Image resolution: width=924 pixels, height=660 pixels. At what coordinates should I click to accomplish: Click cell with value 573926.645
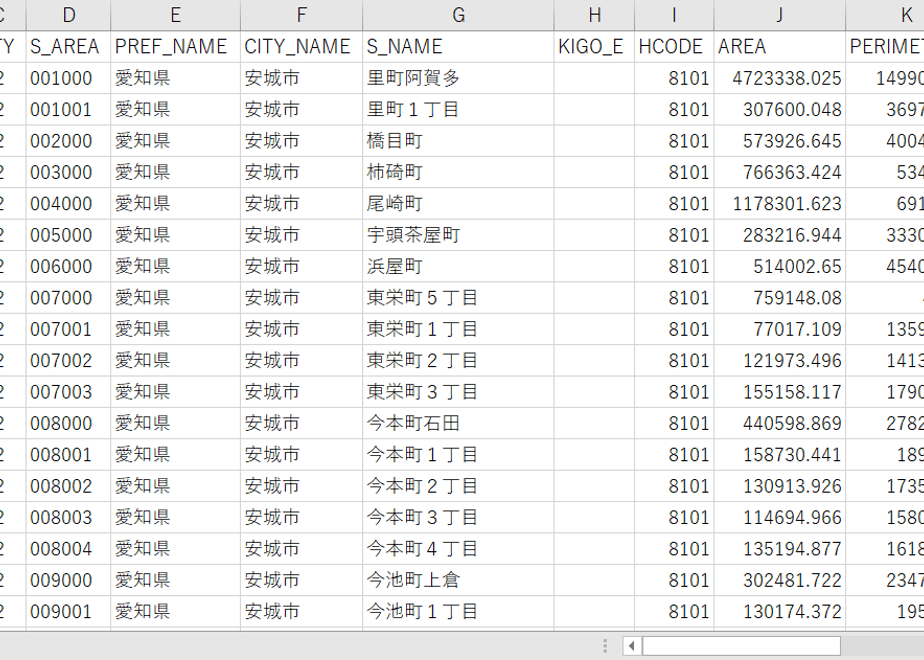780,141
